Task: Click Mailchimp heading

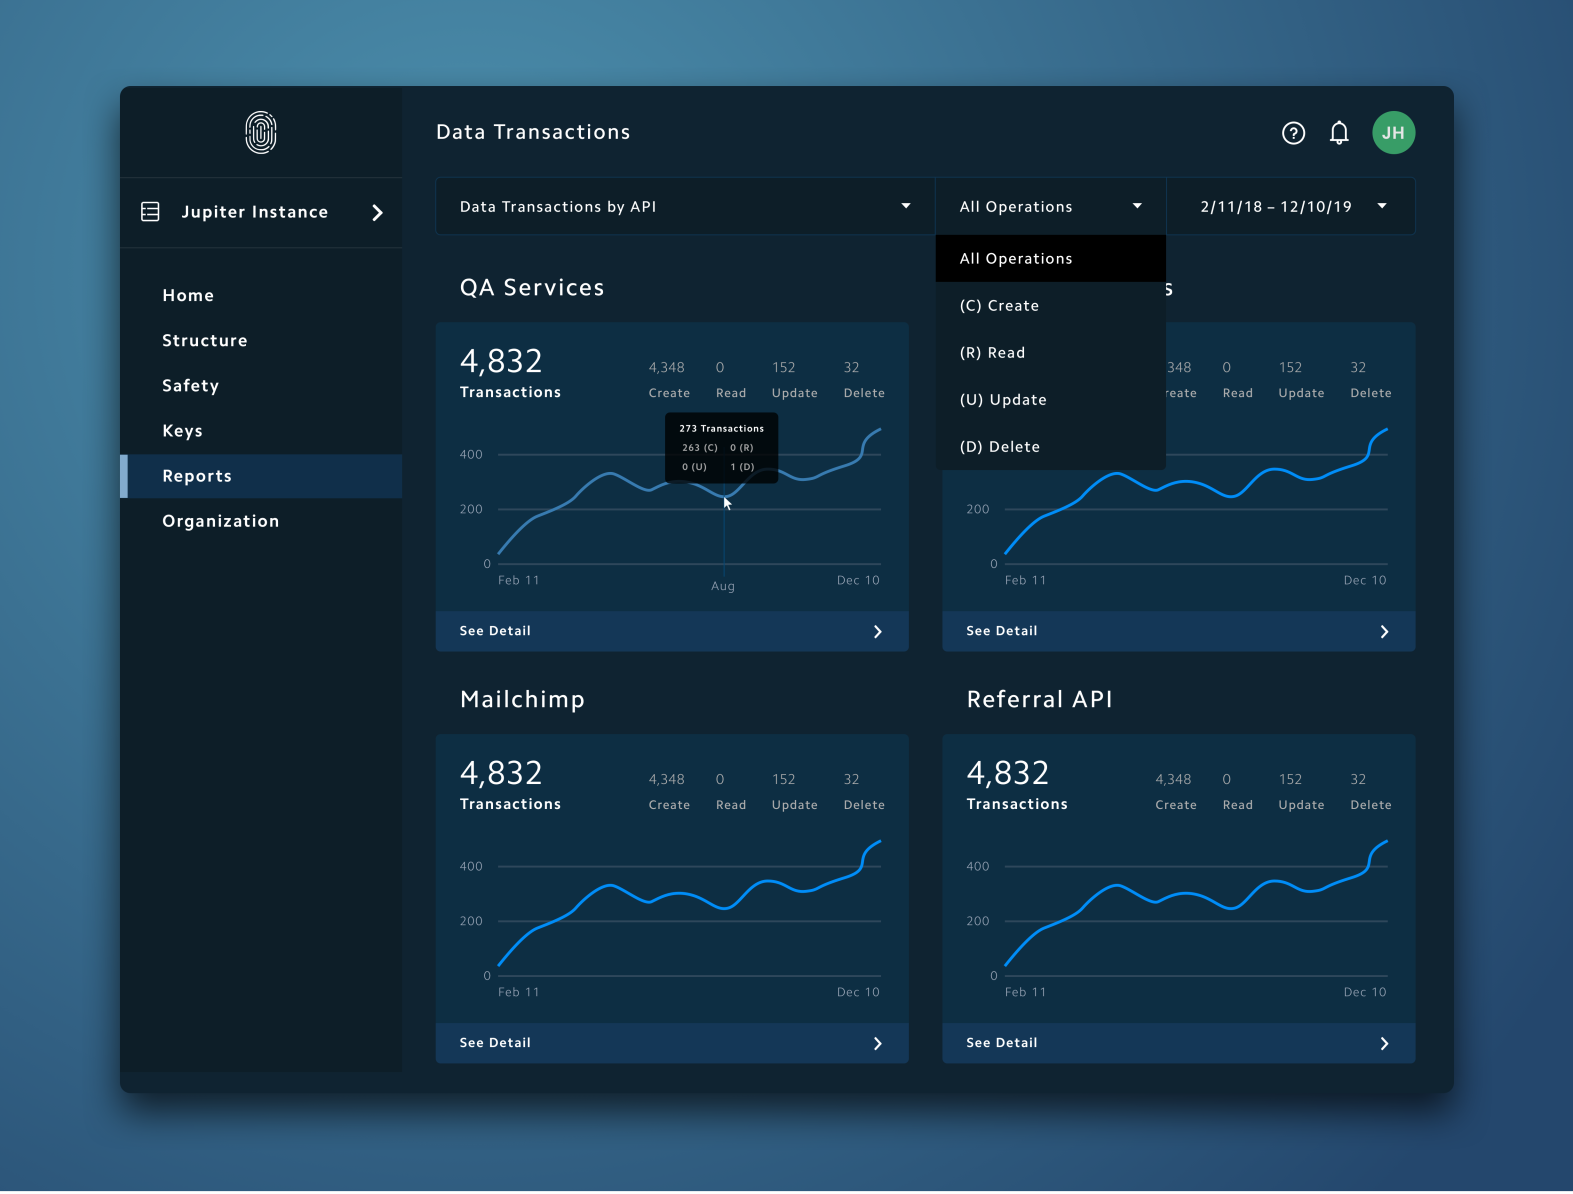Action: coord(522,699)
